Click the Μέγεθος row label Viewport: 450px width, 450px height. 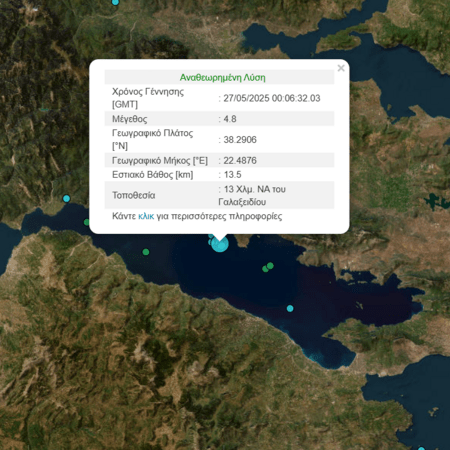130,119
